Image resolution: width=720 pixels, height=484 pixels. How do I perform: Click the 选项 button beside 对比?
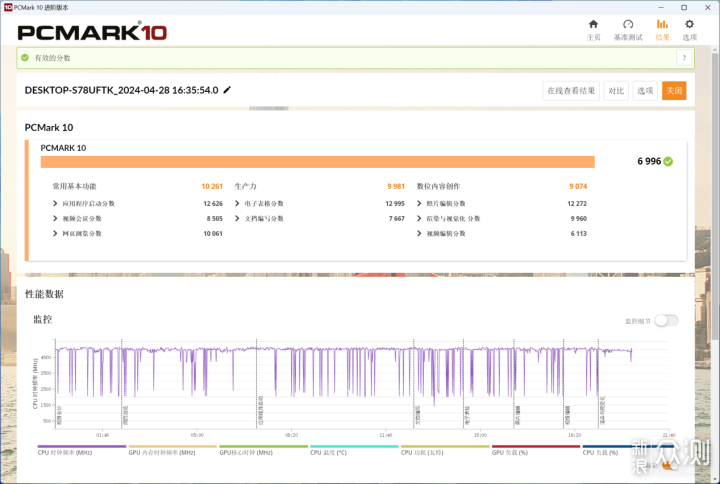tap(645, 91)
